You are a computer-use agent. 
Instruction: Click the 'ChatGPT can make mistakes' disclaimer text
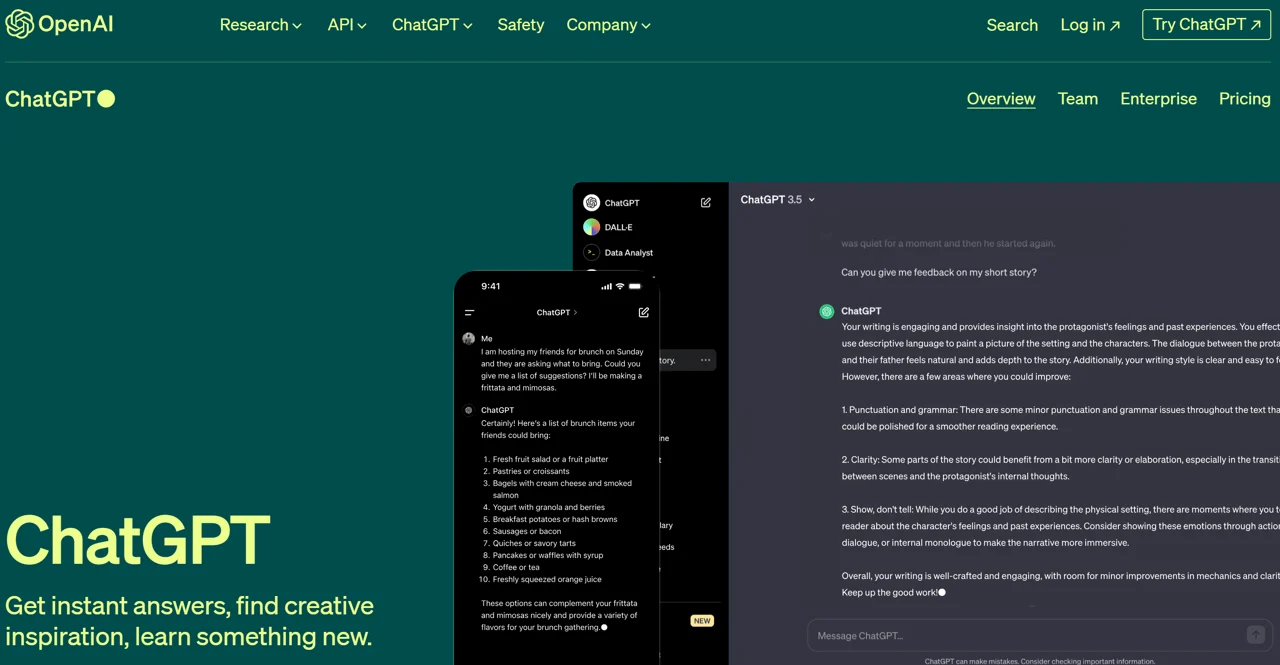click(x=1040, y=661)
